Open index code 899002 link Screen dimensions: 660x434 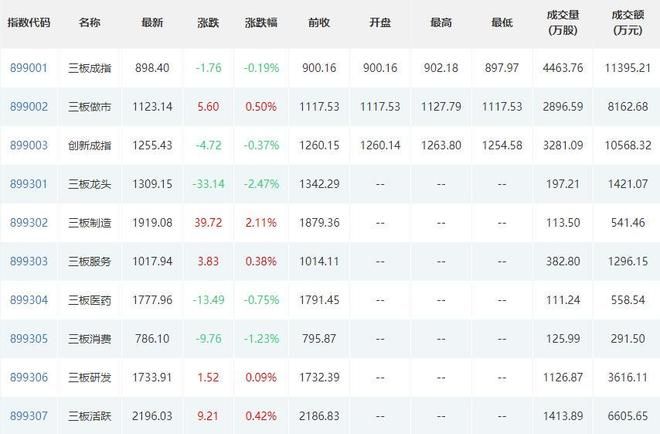coord(29,107)
